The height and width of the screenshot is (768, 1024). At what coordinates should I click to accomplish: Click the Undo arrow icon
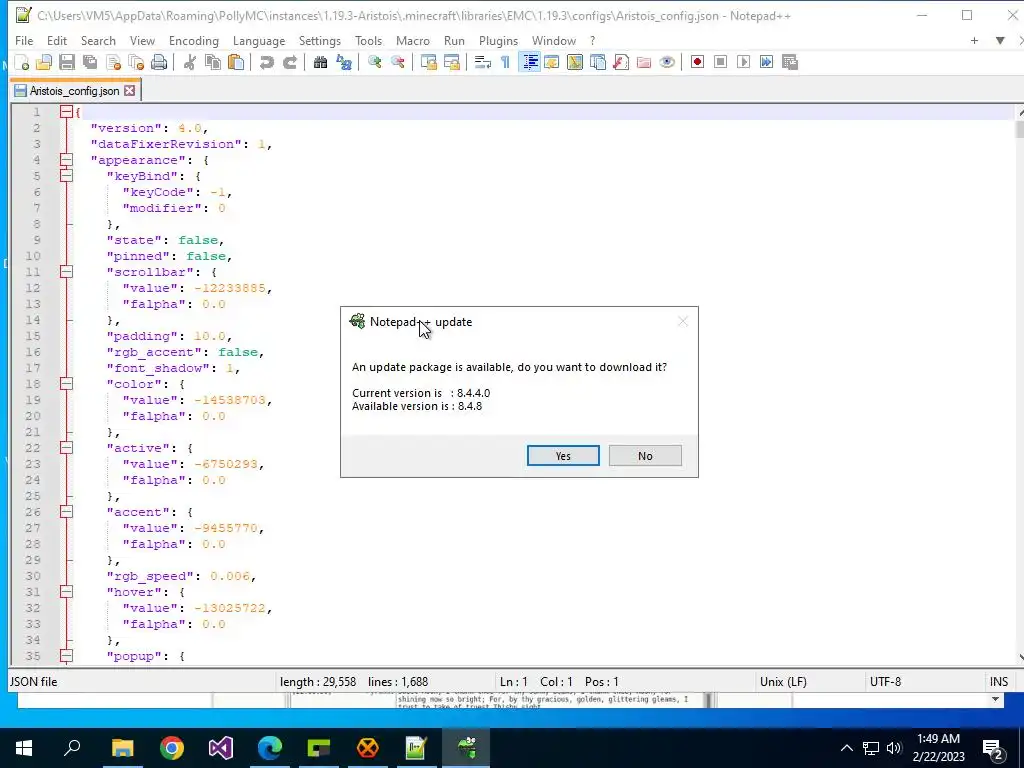click(266, 63)
